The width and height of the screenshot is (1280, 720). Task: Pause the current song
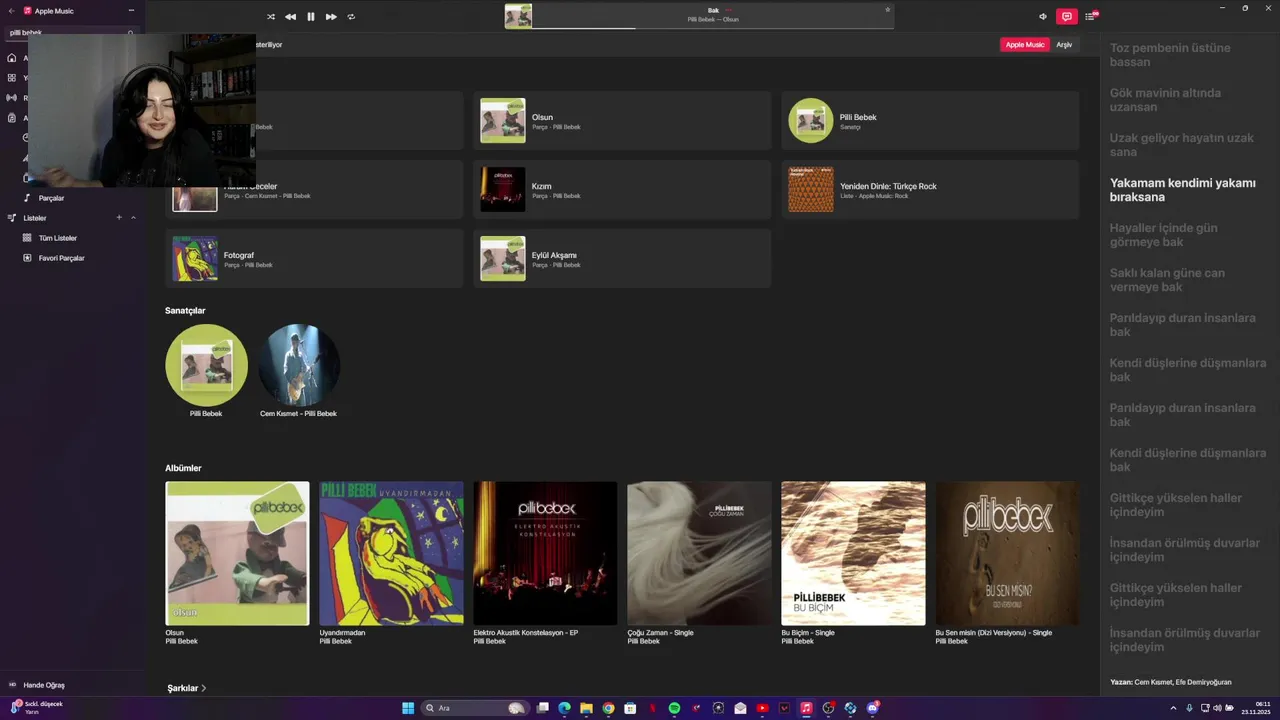311,17
